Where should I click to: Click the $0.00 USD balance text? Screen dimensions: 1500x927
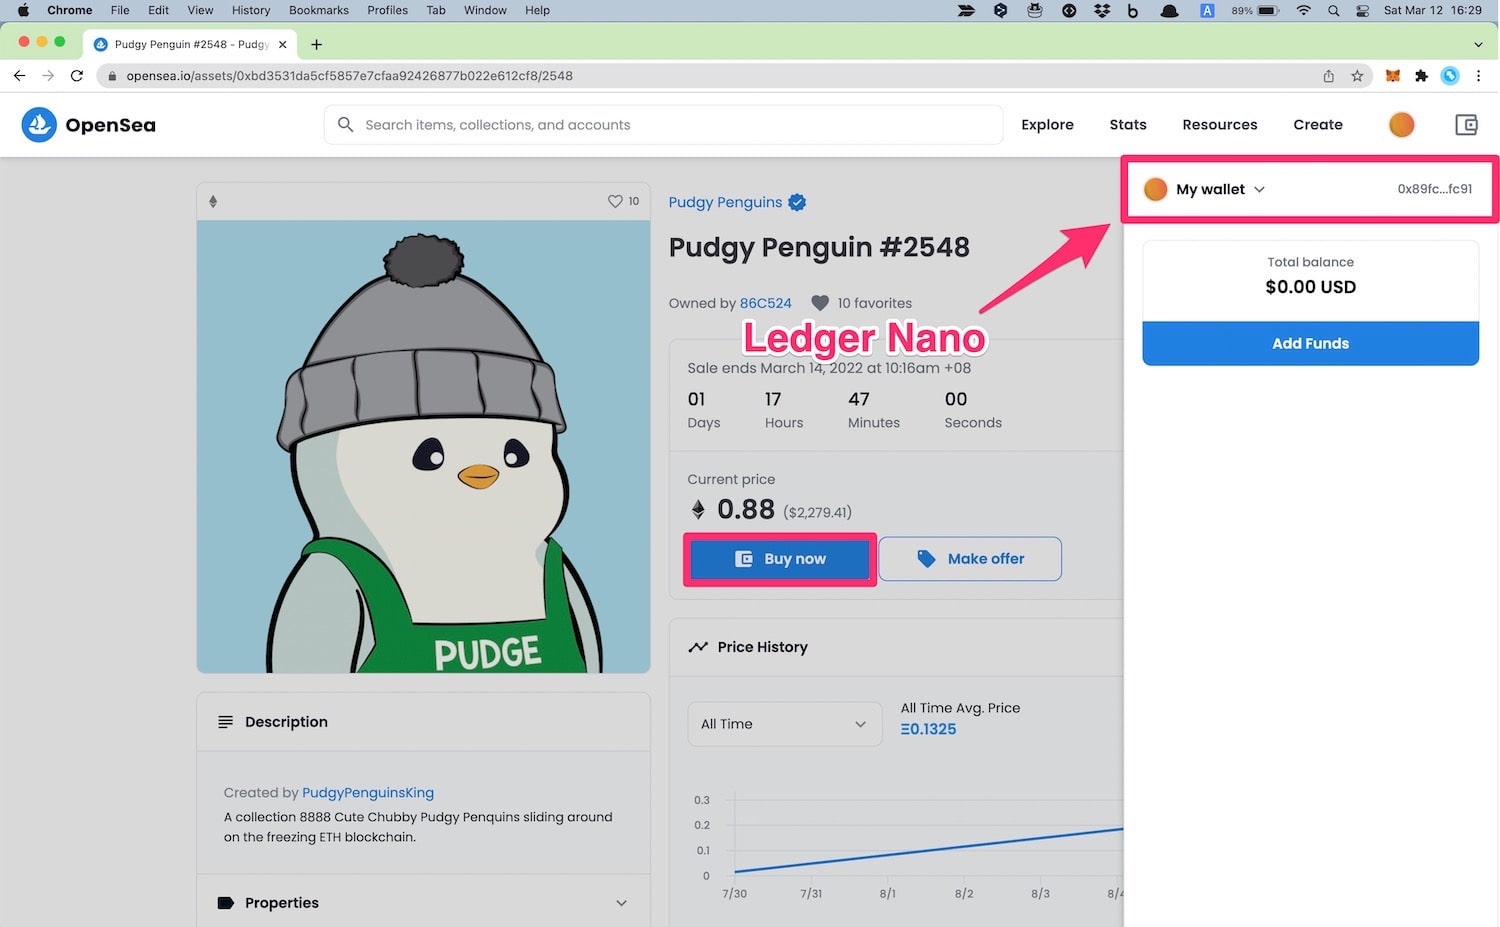coord(1310,287)
